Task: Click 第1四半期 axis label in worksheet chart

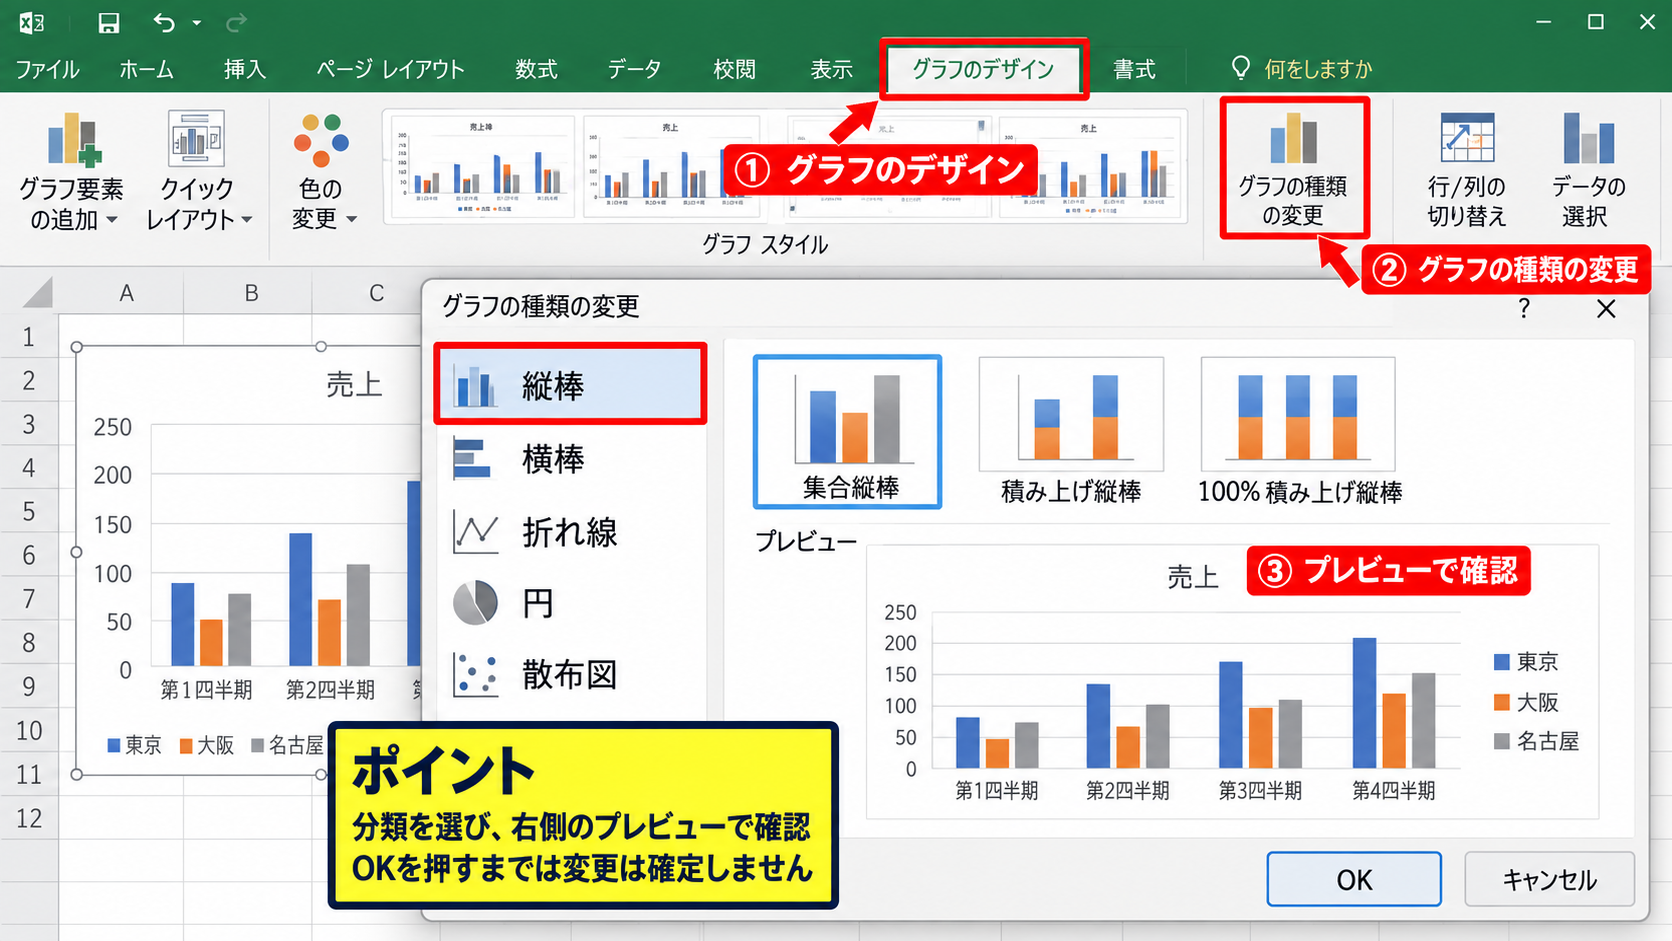Action: pyautogui.click(x=206, y=690)
